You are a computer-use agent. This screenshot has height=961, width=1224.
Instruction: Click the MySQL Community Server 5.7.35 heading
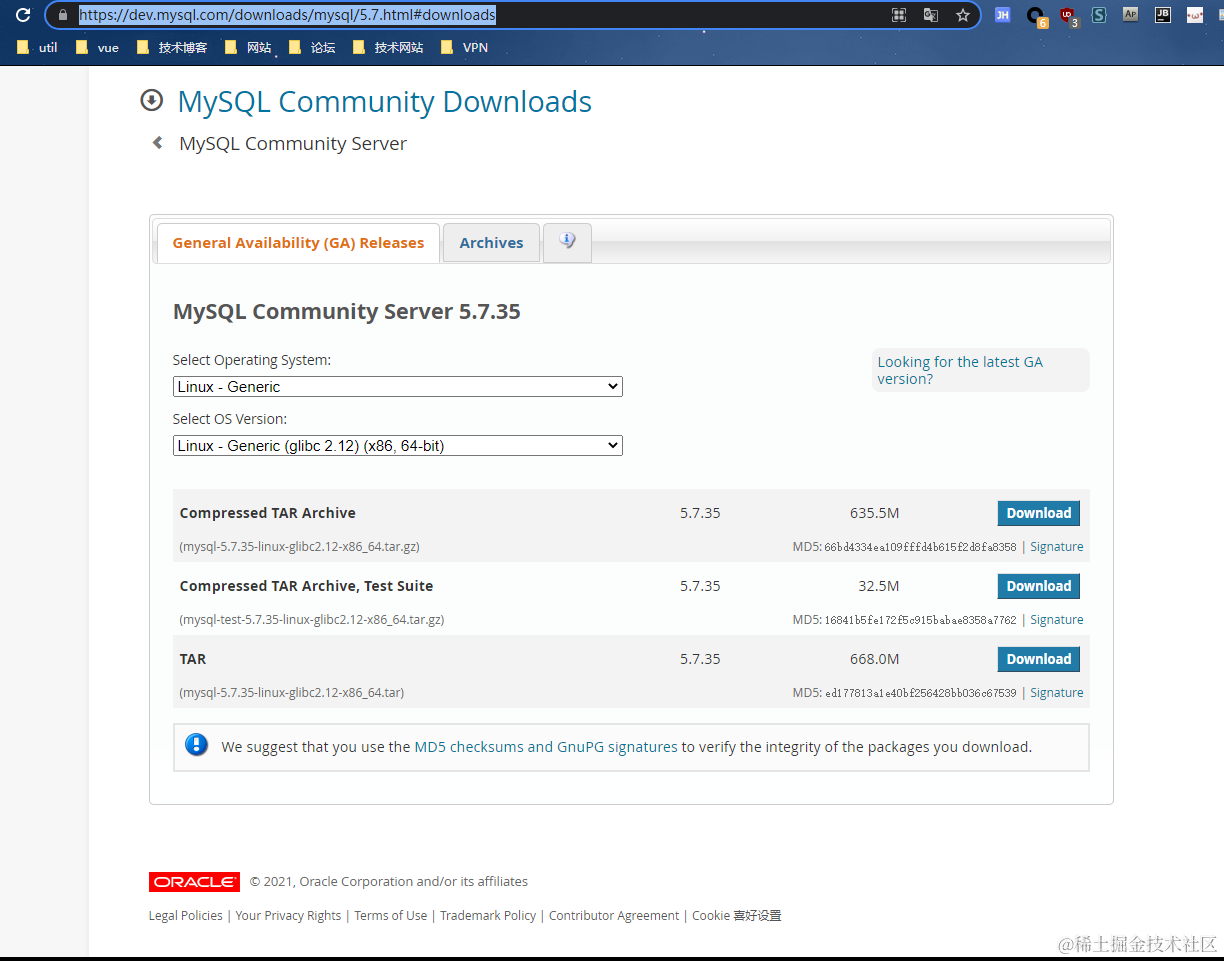click(347, 311)
